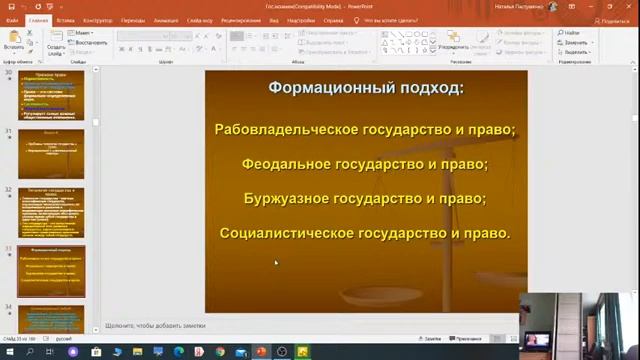Open the Справка tab
Screen dimensions: 640x360
pyautogui.click(x=333, y=20)
